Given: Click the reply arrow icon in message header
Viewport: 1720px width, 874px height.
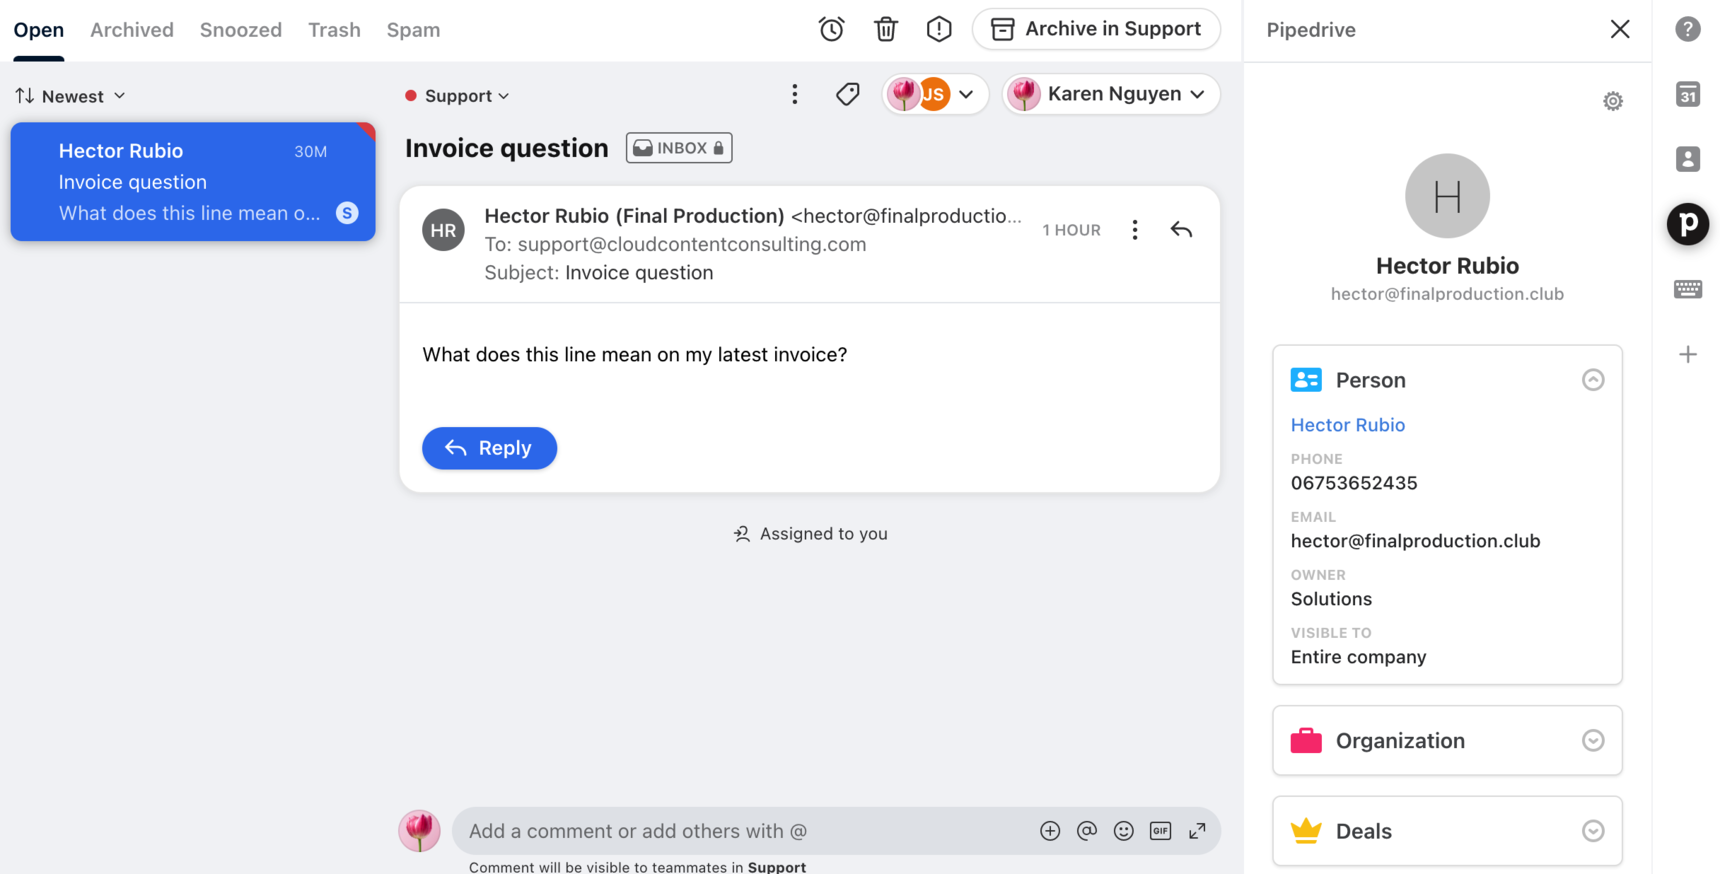Looking at the screenshot, I should (x=1181, y=230).
